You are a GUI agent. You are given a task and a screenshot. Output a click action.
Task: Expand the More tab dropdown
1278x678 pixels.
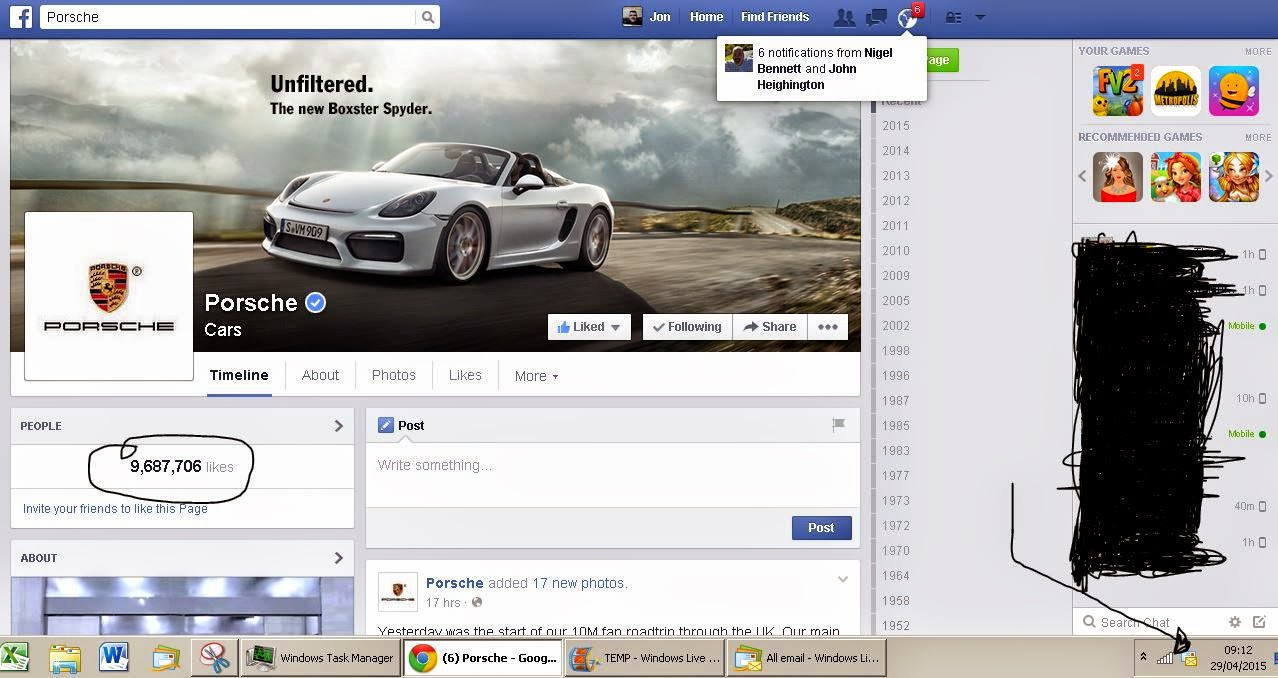coord(536,376)
